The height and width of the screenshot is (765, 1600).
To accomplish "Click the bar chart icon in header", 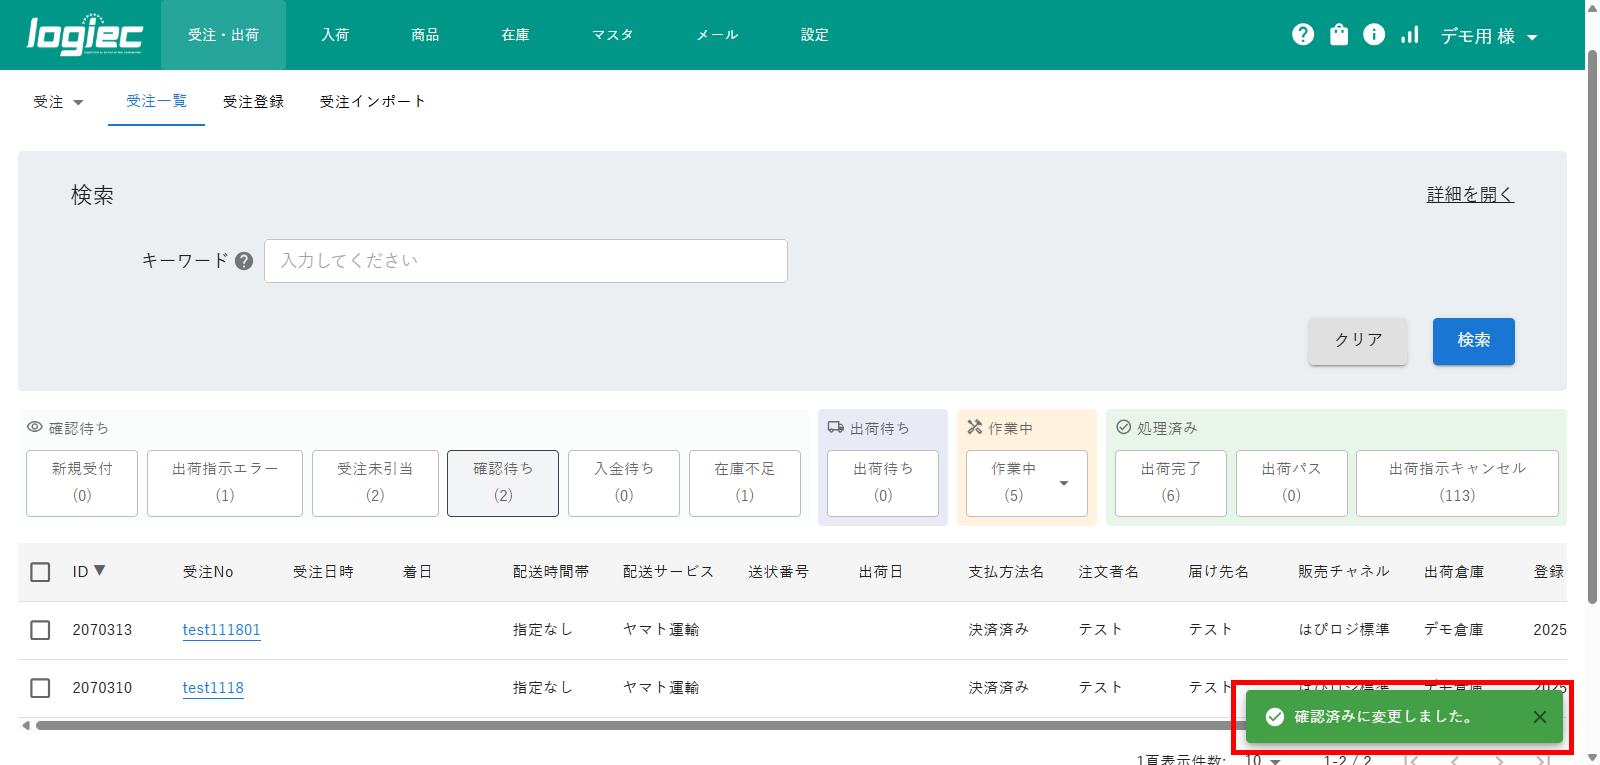I will tap(1410, 35).
